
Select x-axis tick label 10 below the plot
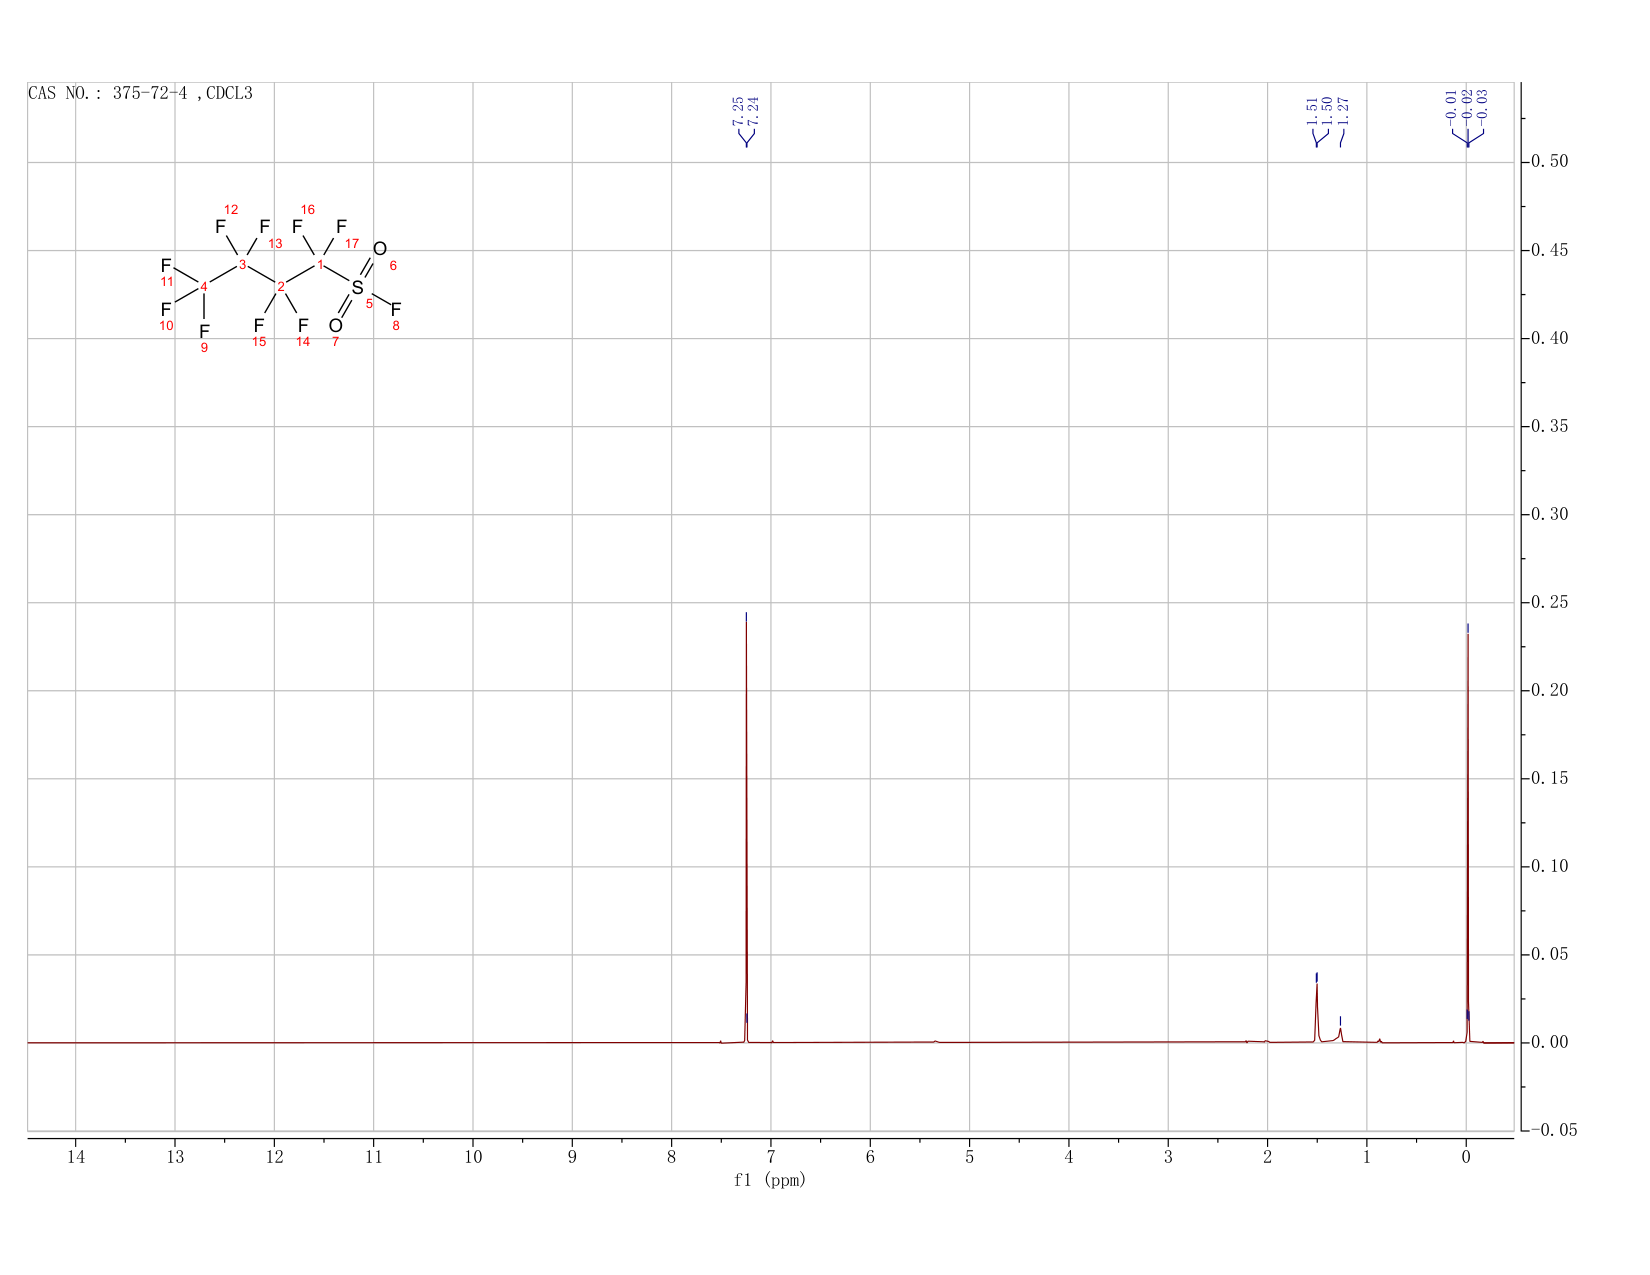coord(473,1157)
